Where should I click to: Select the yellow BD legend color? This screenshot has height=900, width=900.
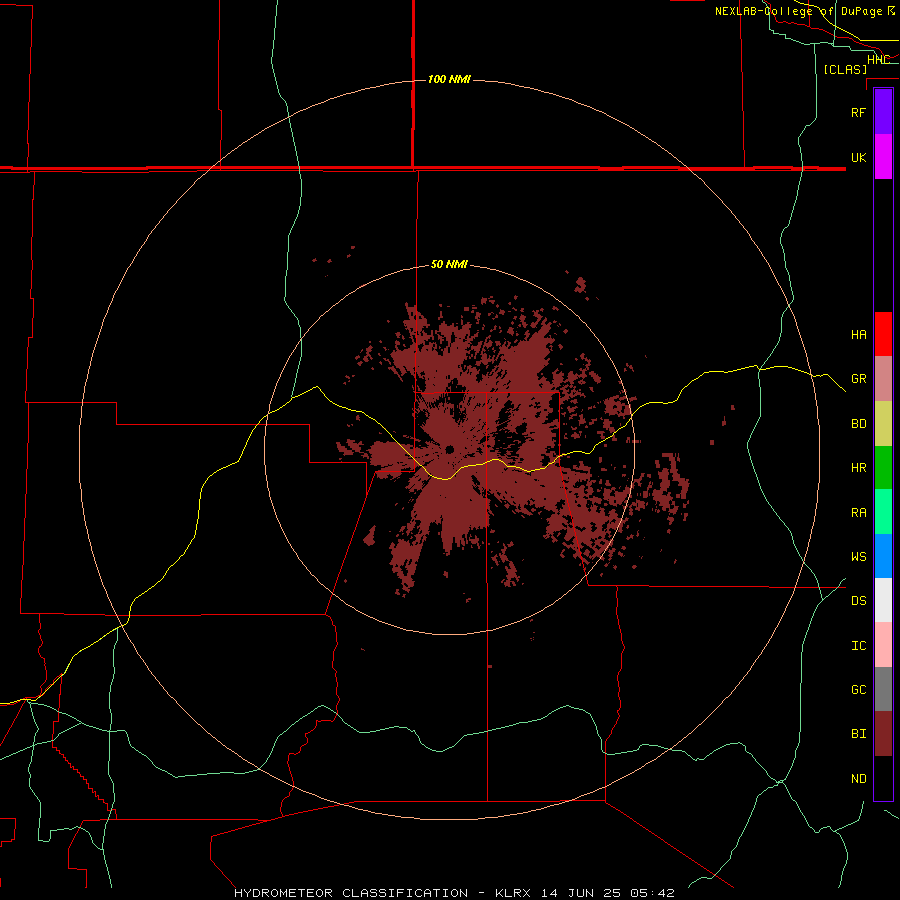(x=883, y=424)
